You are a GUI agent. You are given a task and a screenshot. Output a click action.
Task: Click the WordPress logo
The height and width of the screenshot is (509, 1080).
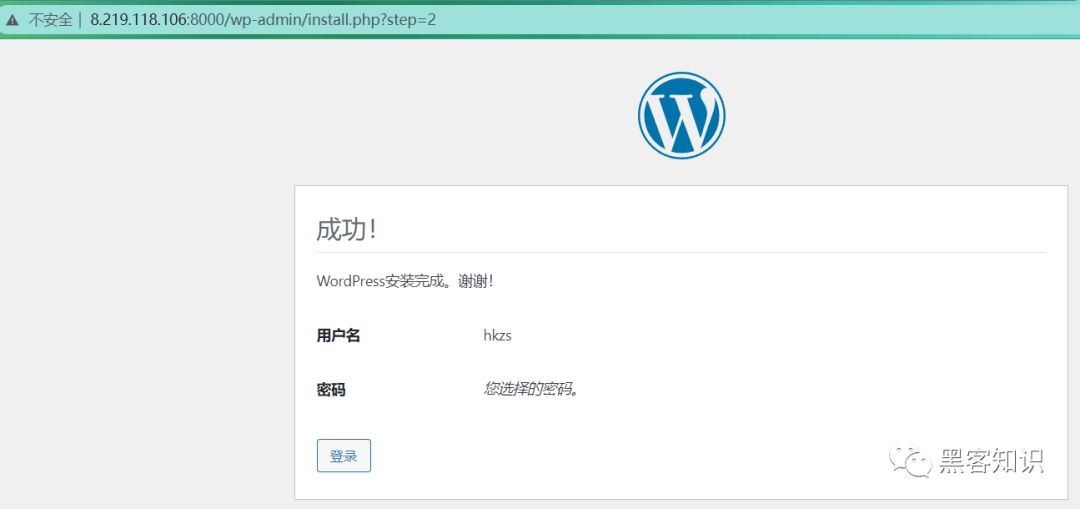[x=681, y=116]
